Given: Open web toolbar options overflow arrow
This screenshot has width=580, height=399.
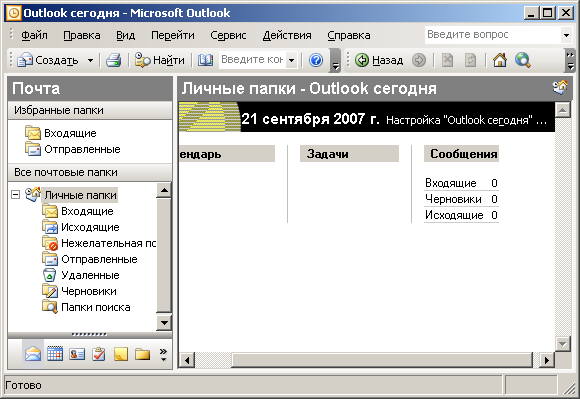Looking at the screenshot, I should [570, 61].
